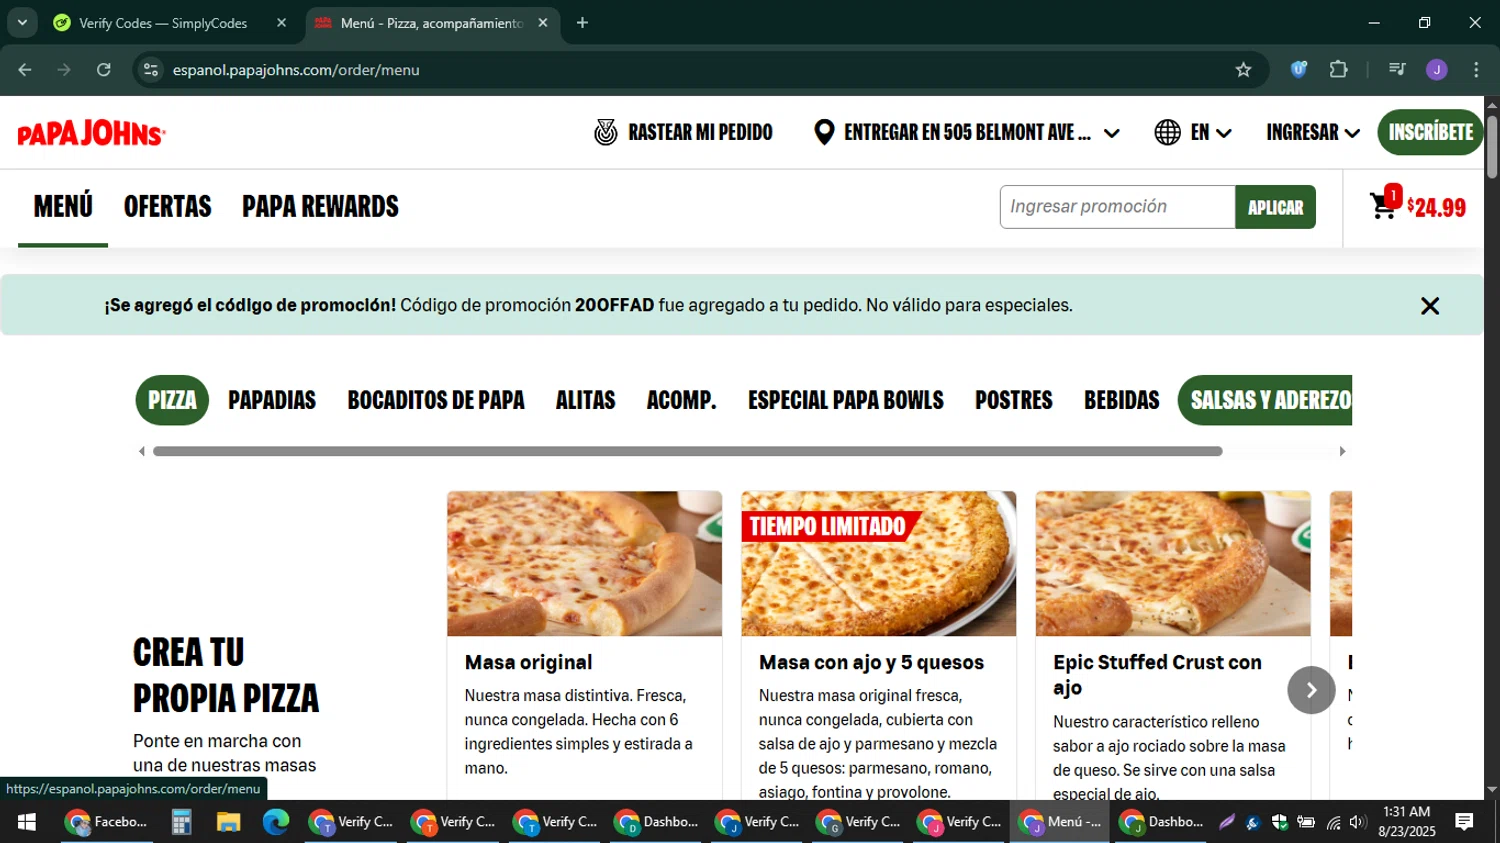Open Microsoft Edge from taskbar
This screenshot has height=843, width=1500.
point(276,822)
